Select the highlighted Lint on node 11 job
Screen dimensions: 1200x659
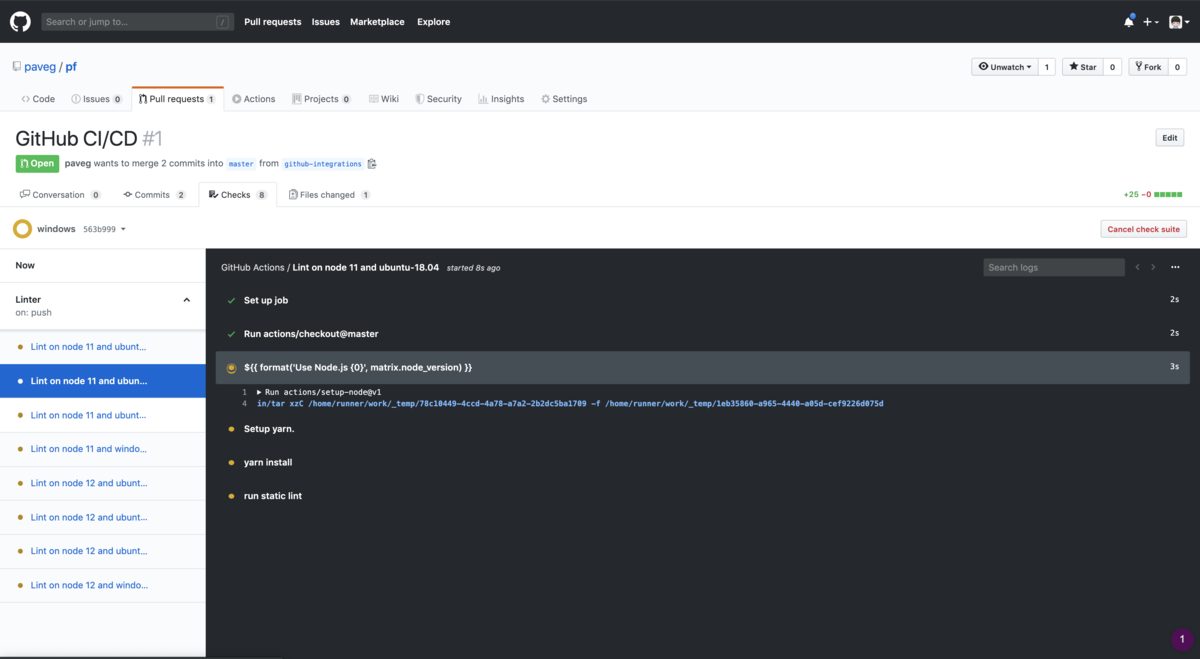tap(102, 381)
